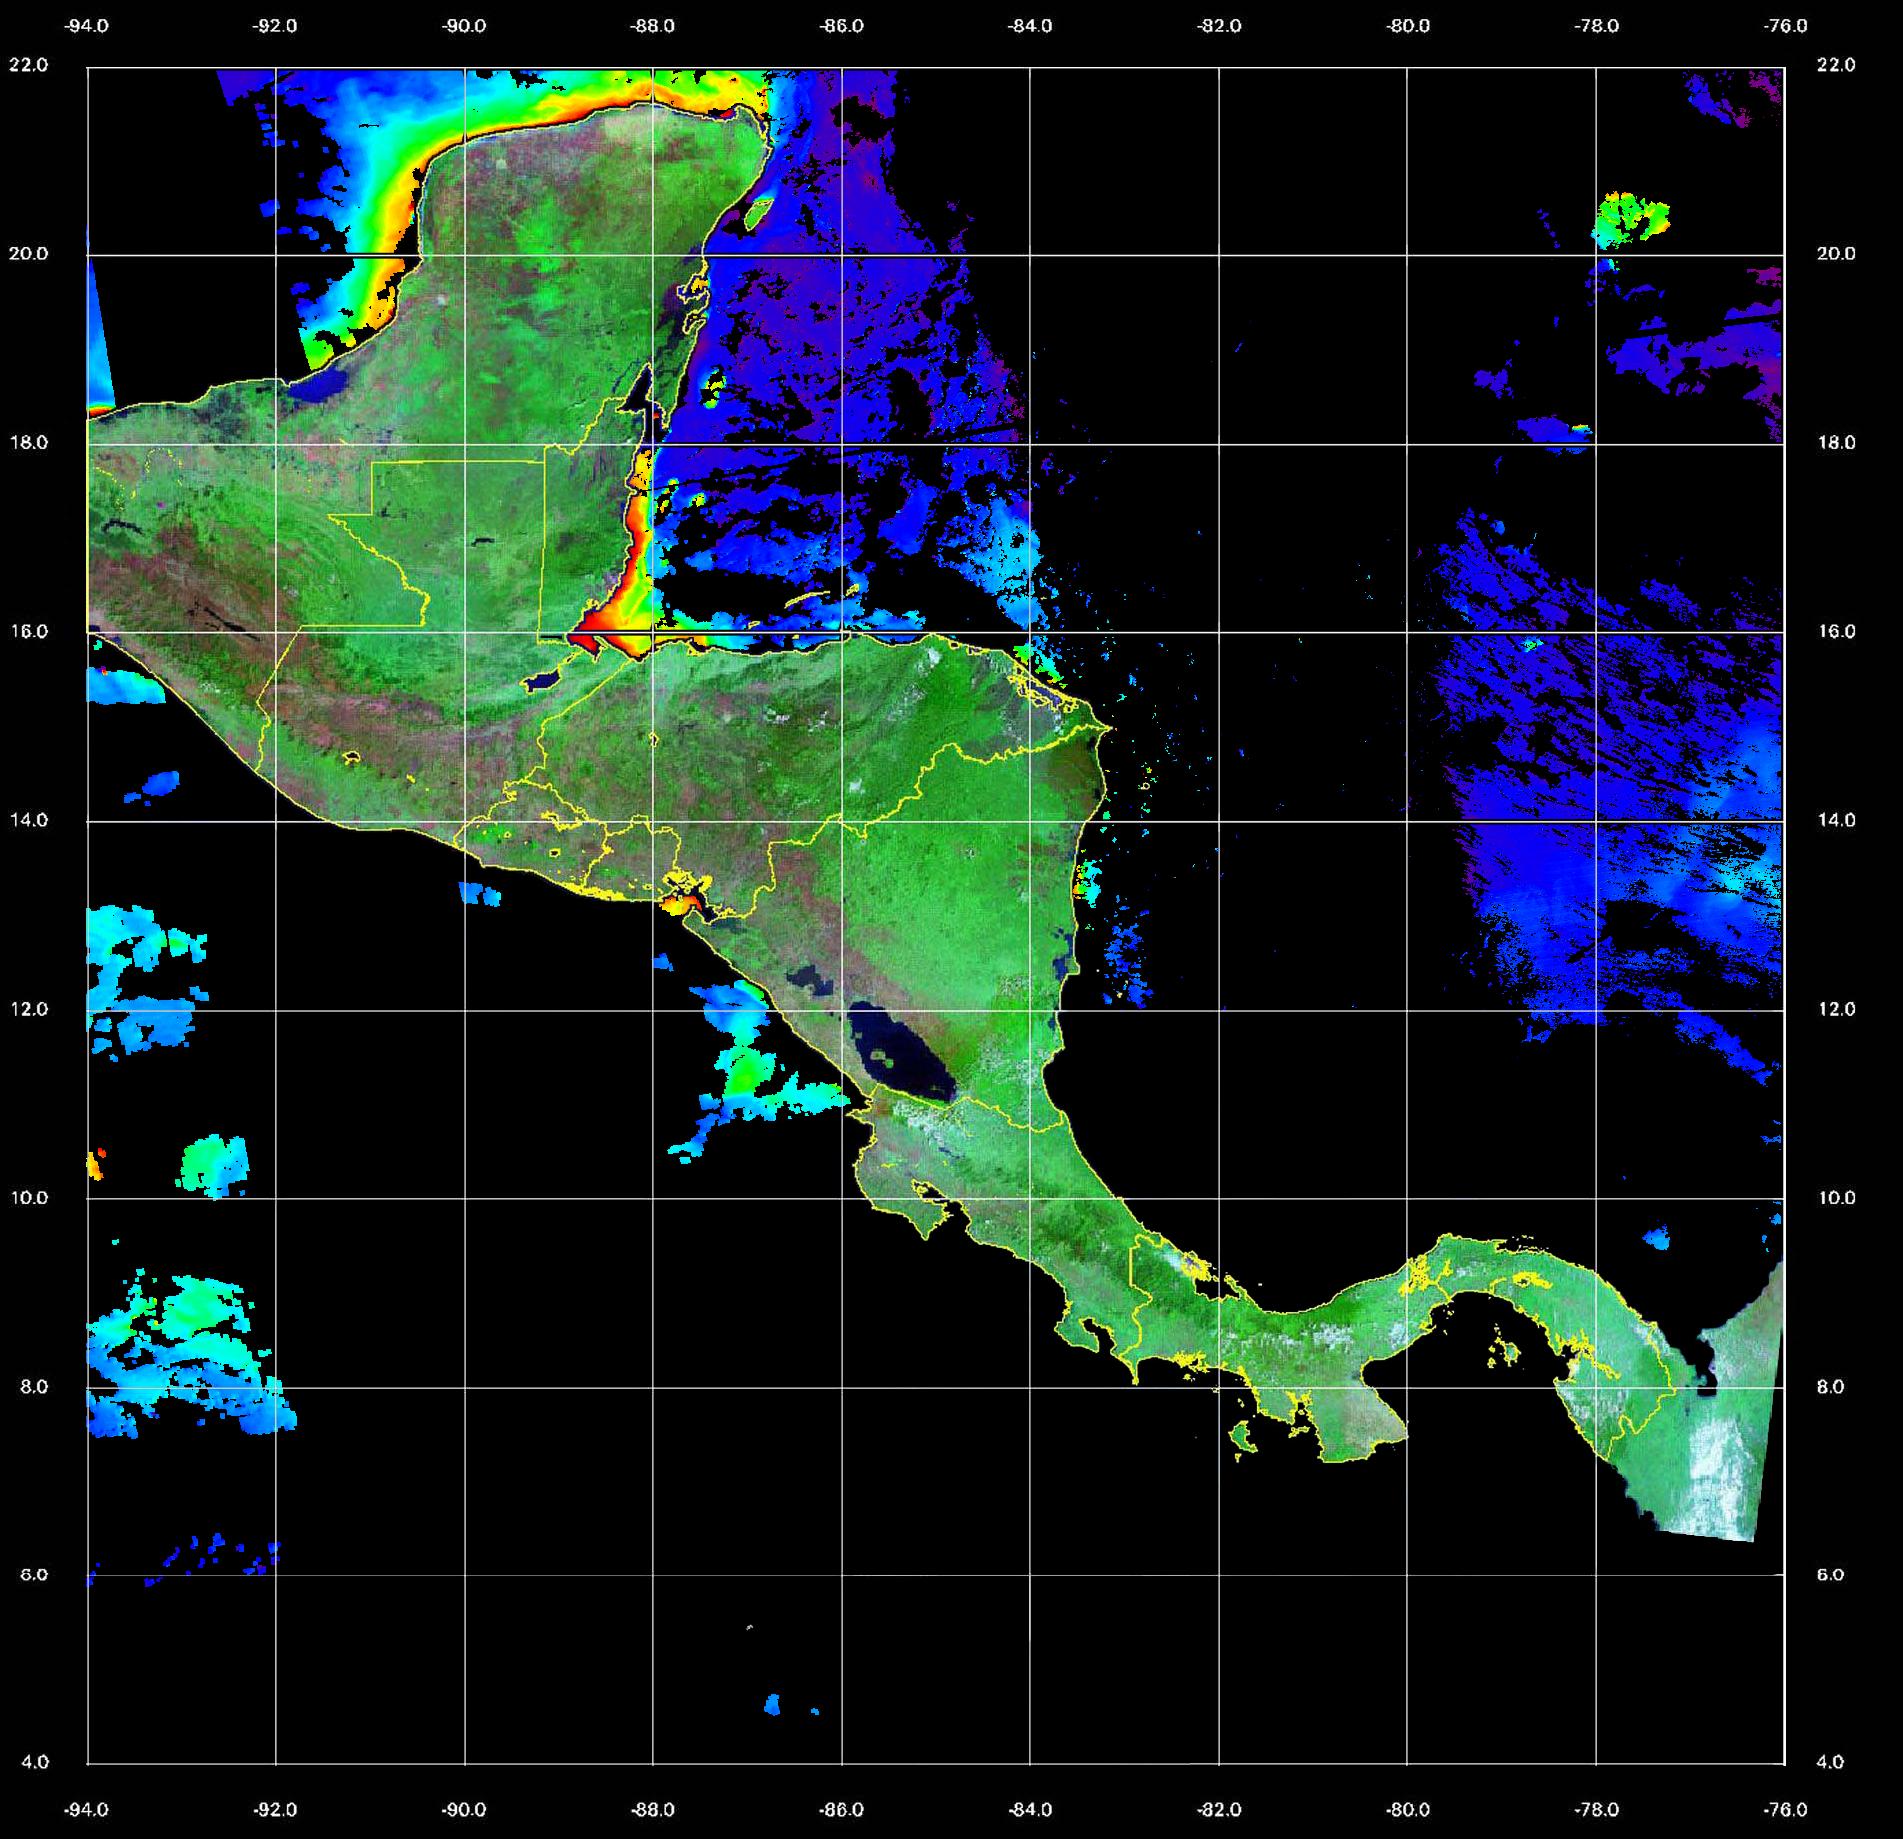
Task: Click the grid intersection at -82.0, 12.0
Action: pos(1219,1010)
